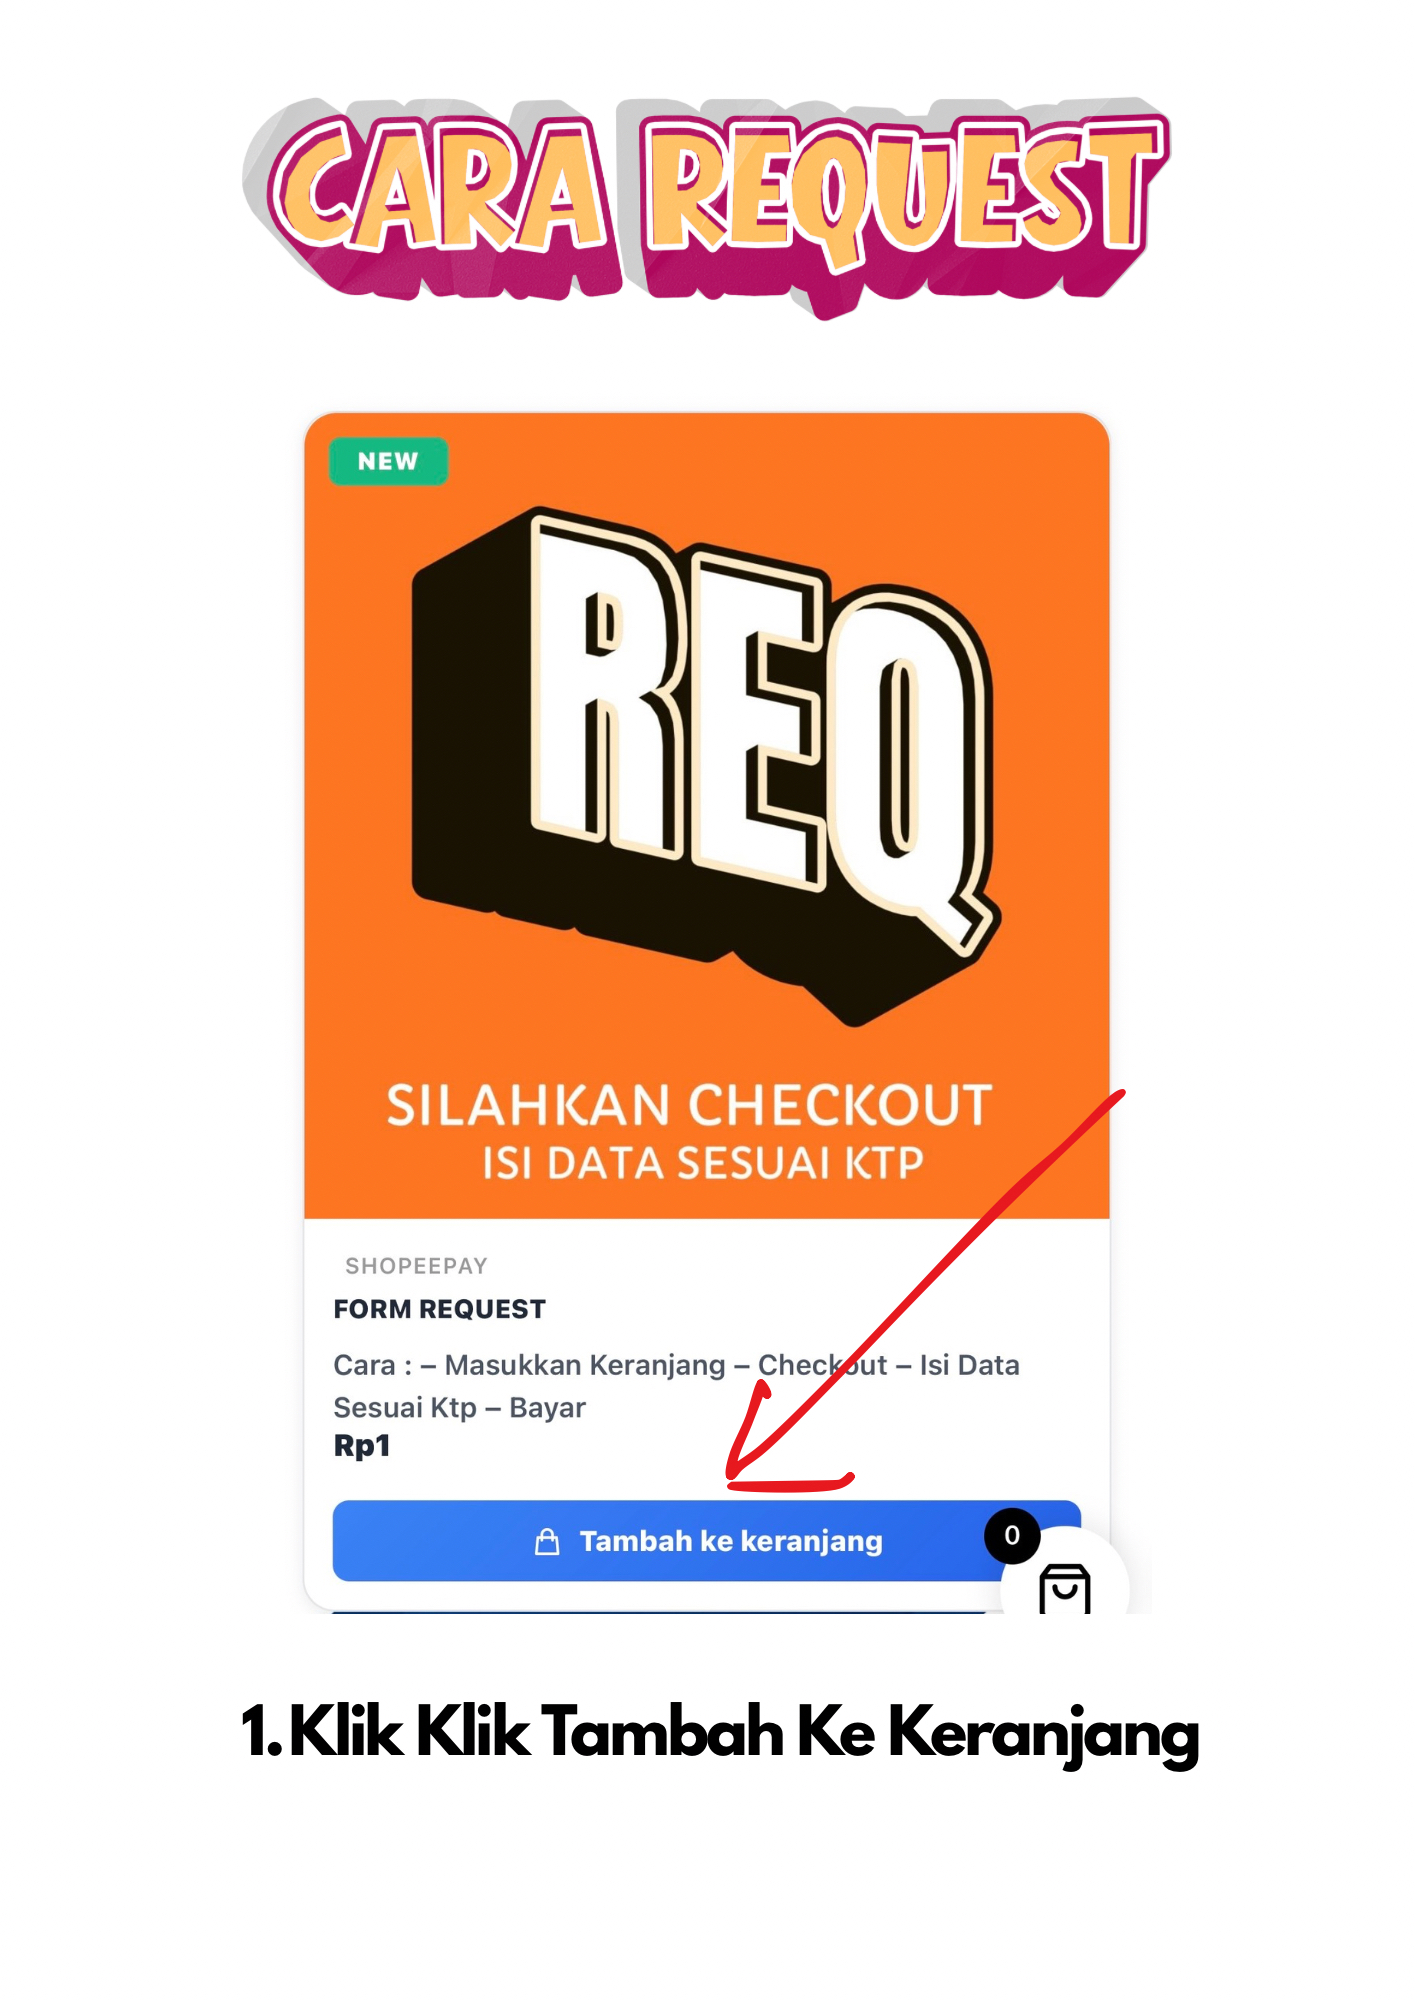Click the SHOPEEPAY category label

pos(416,1266)
